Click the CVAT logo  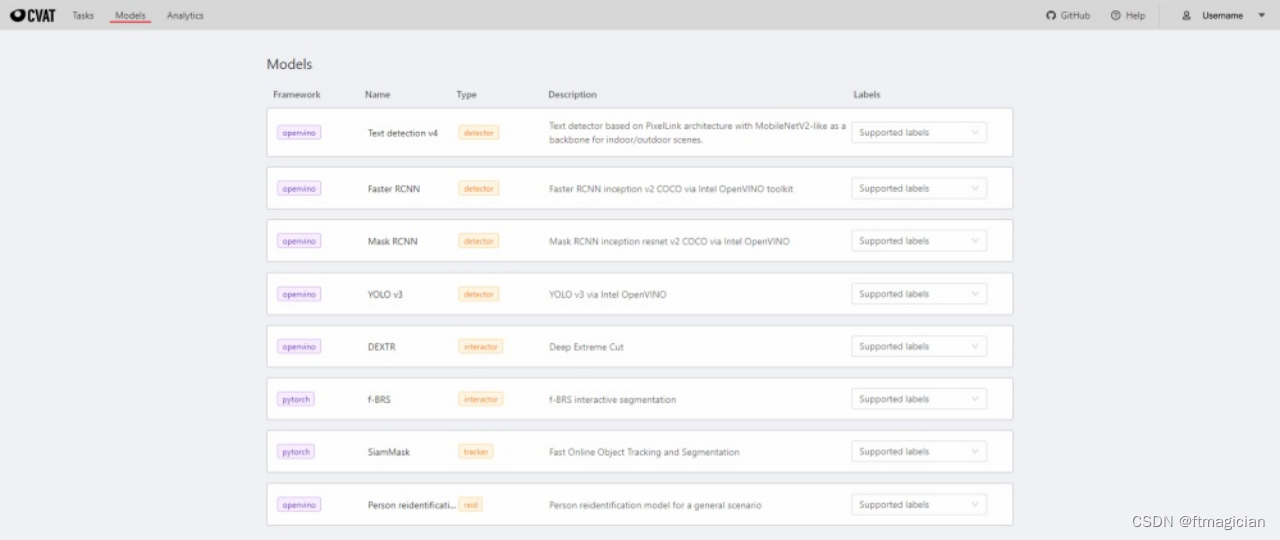coord(33,15)
